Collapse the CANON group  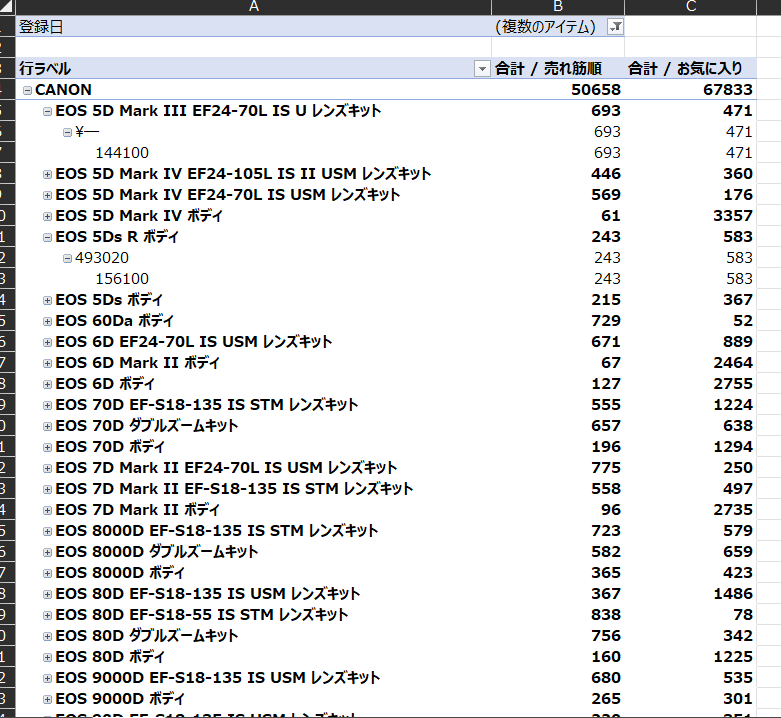(x=27, y=90)
